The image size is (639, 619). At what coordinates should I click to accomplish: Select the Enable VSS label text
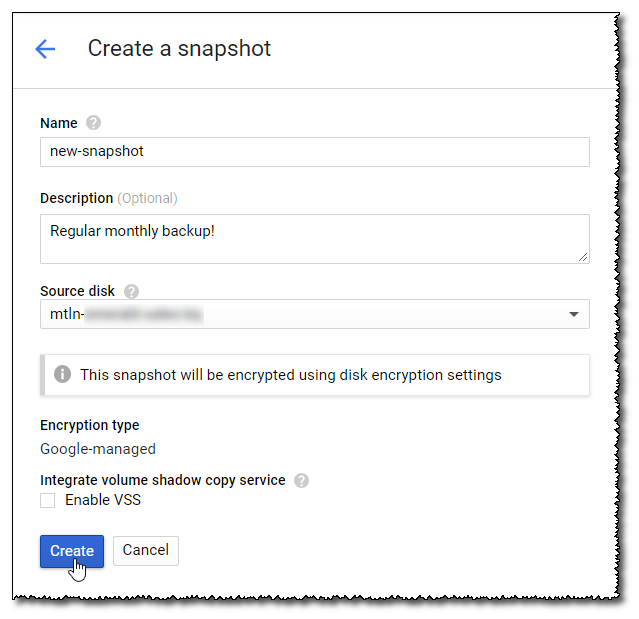click(103, 500)
